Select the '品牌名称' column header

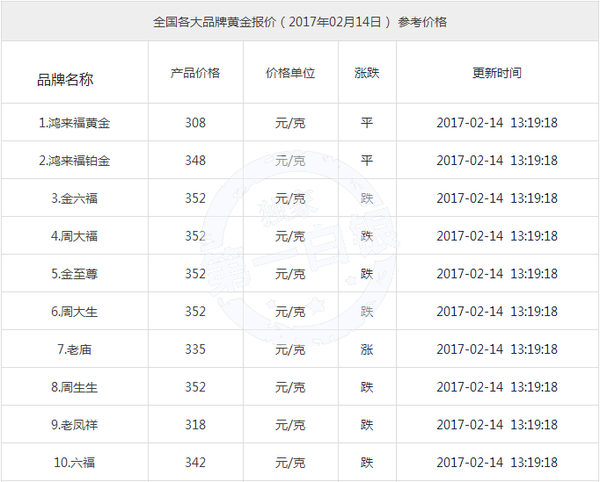tap(65, 80)
